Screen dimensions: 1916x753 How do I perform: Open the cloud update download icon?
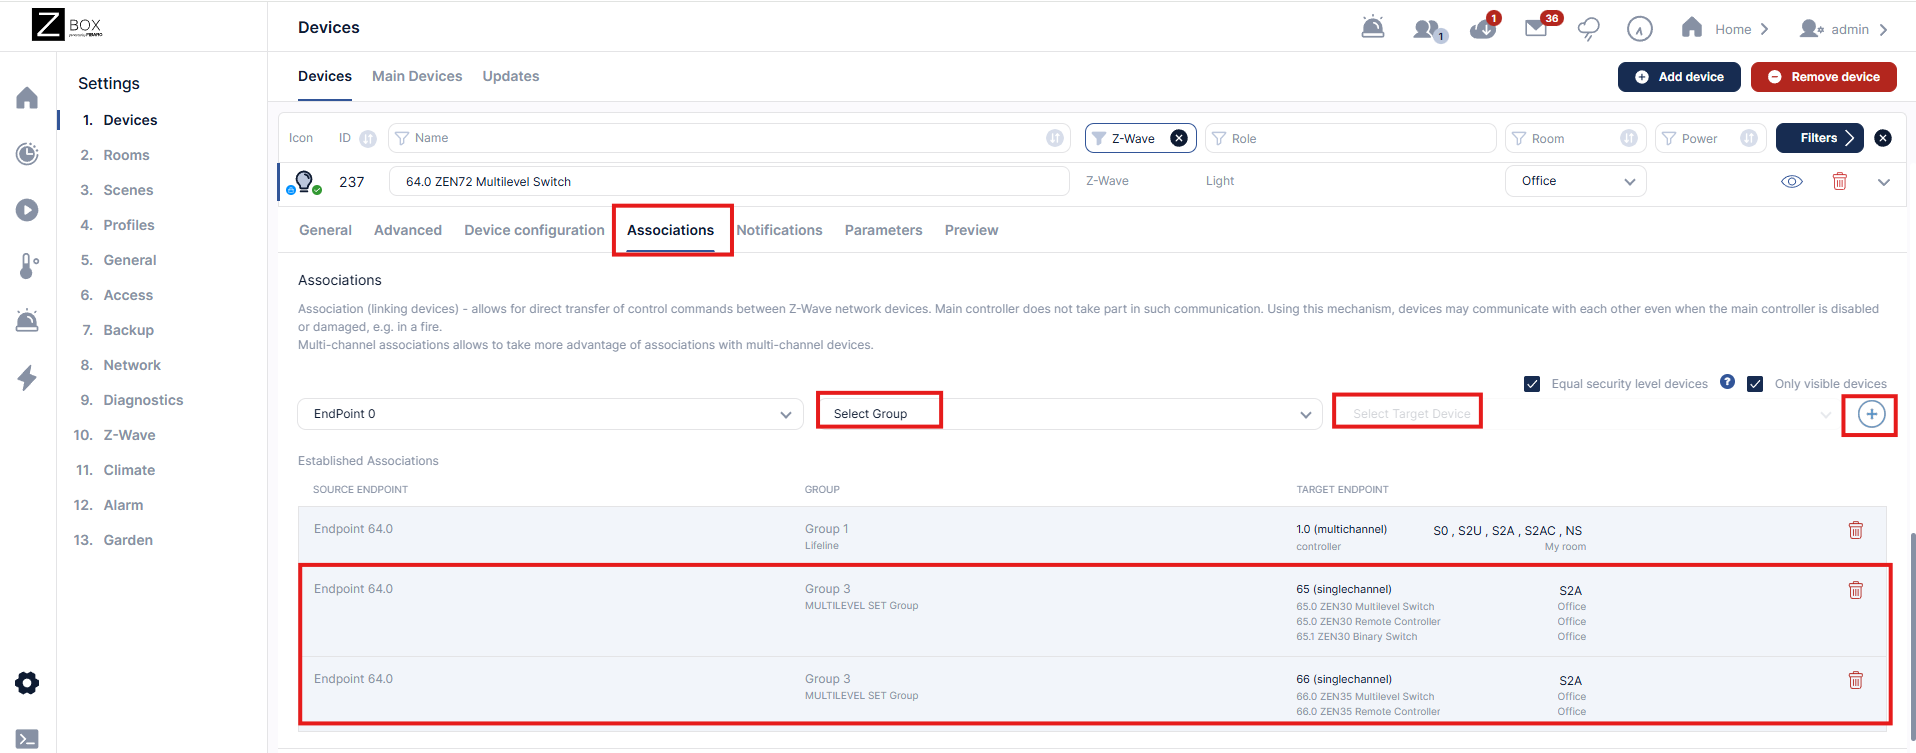pos(1484,27)
